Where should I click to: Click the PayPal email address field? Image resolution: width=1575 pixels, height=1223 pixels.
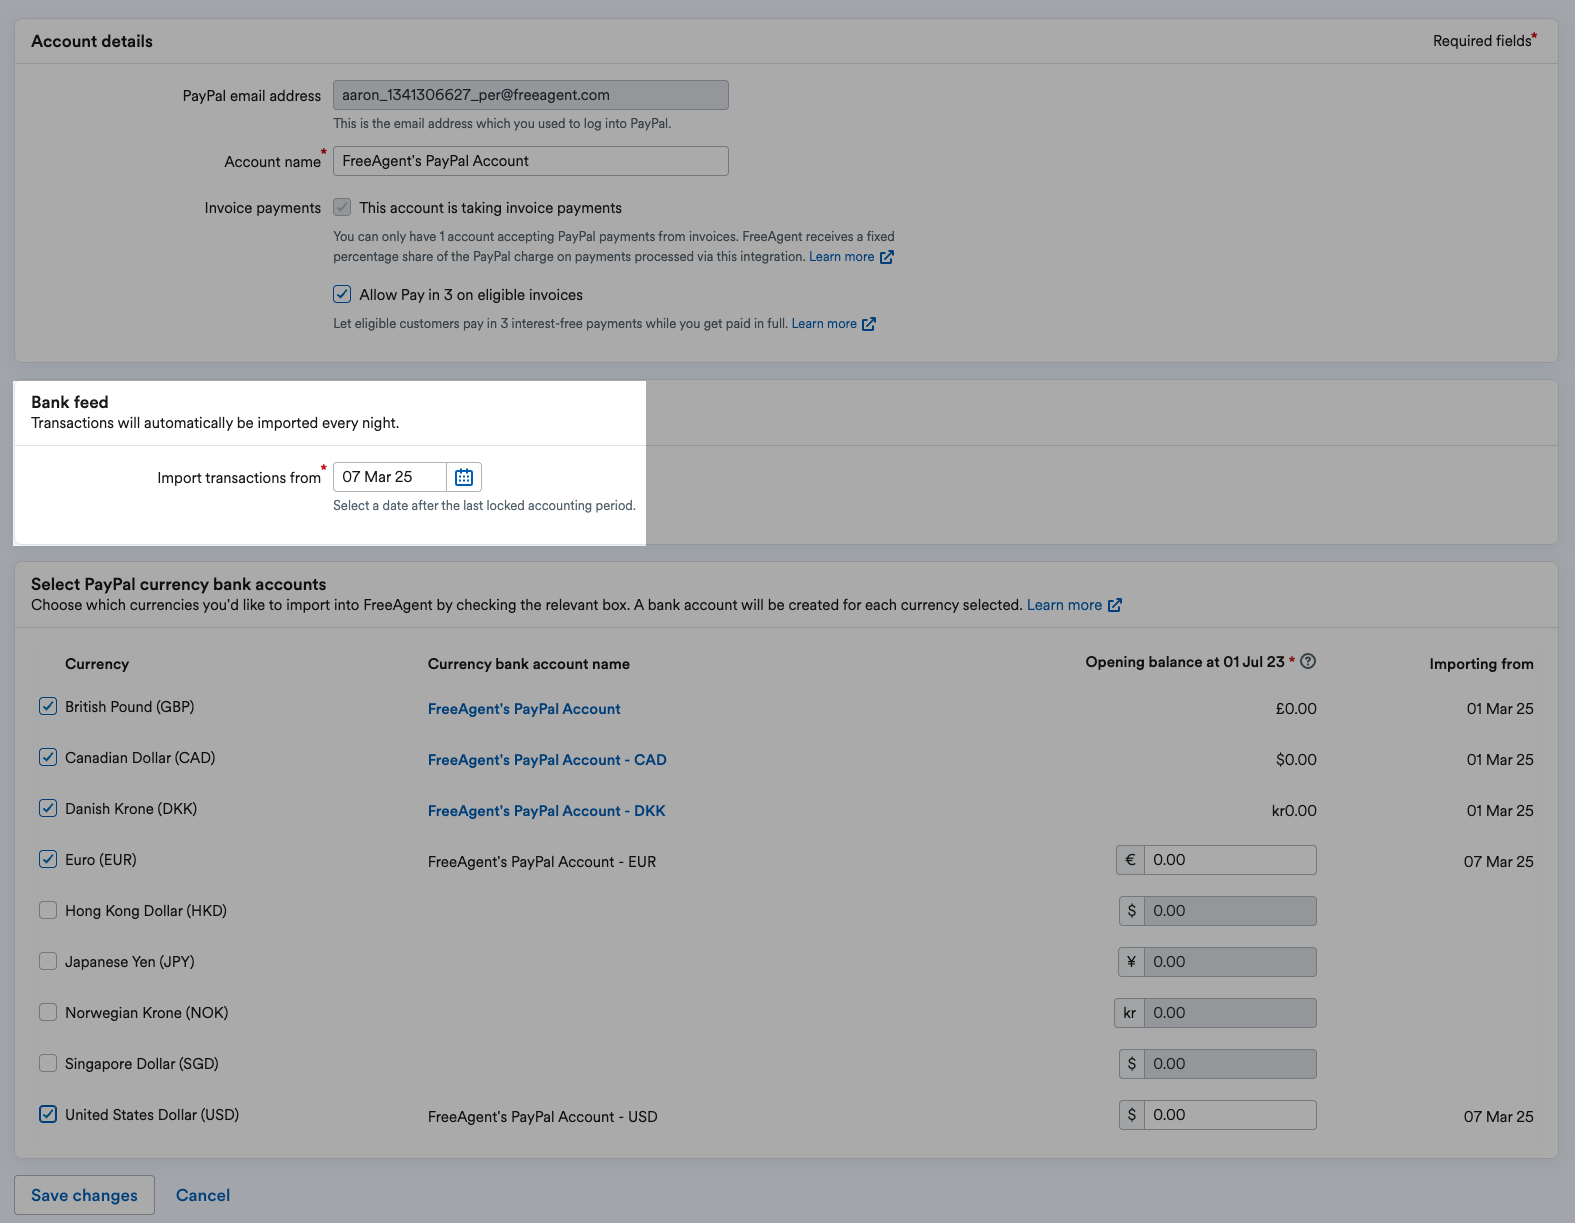531,95
